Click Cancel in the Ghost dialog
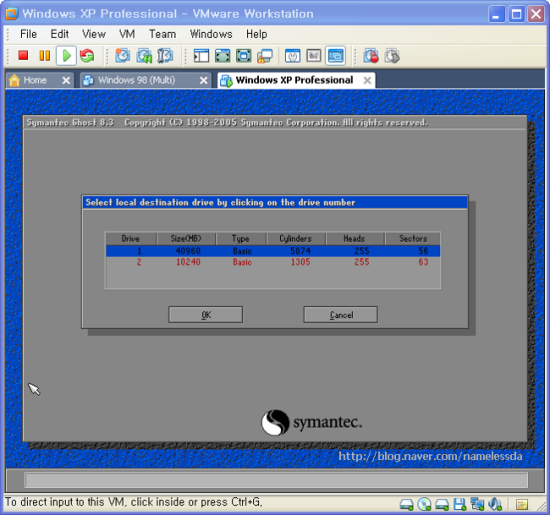This screenshot has width=550, height=515. click(x=341, y=315)
